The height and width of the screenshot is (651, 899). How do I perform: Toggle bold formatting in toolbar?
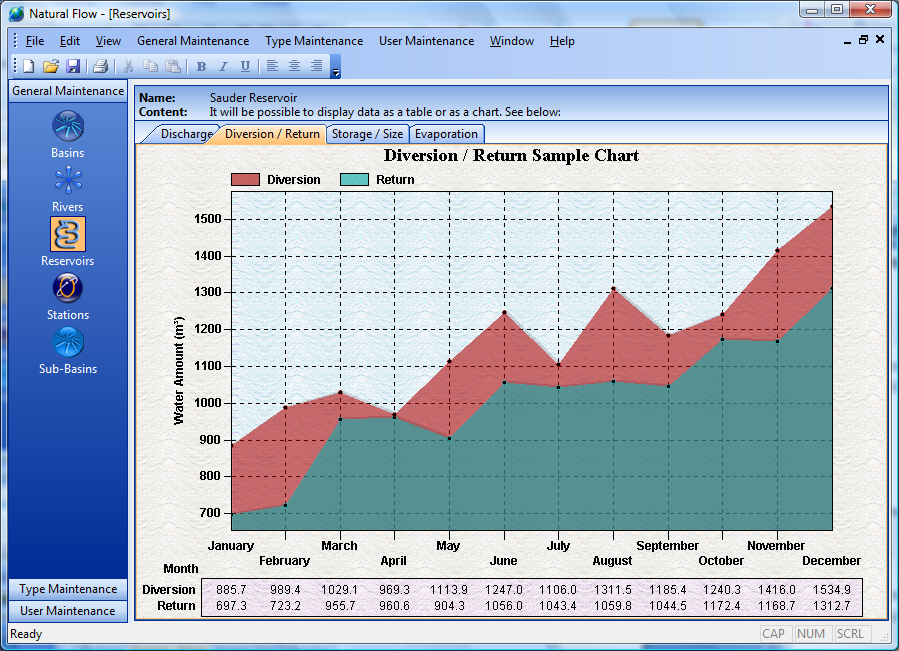pyautogui.click(x=201, y=66)
